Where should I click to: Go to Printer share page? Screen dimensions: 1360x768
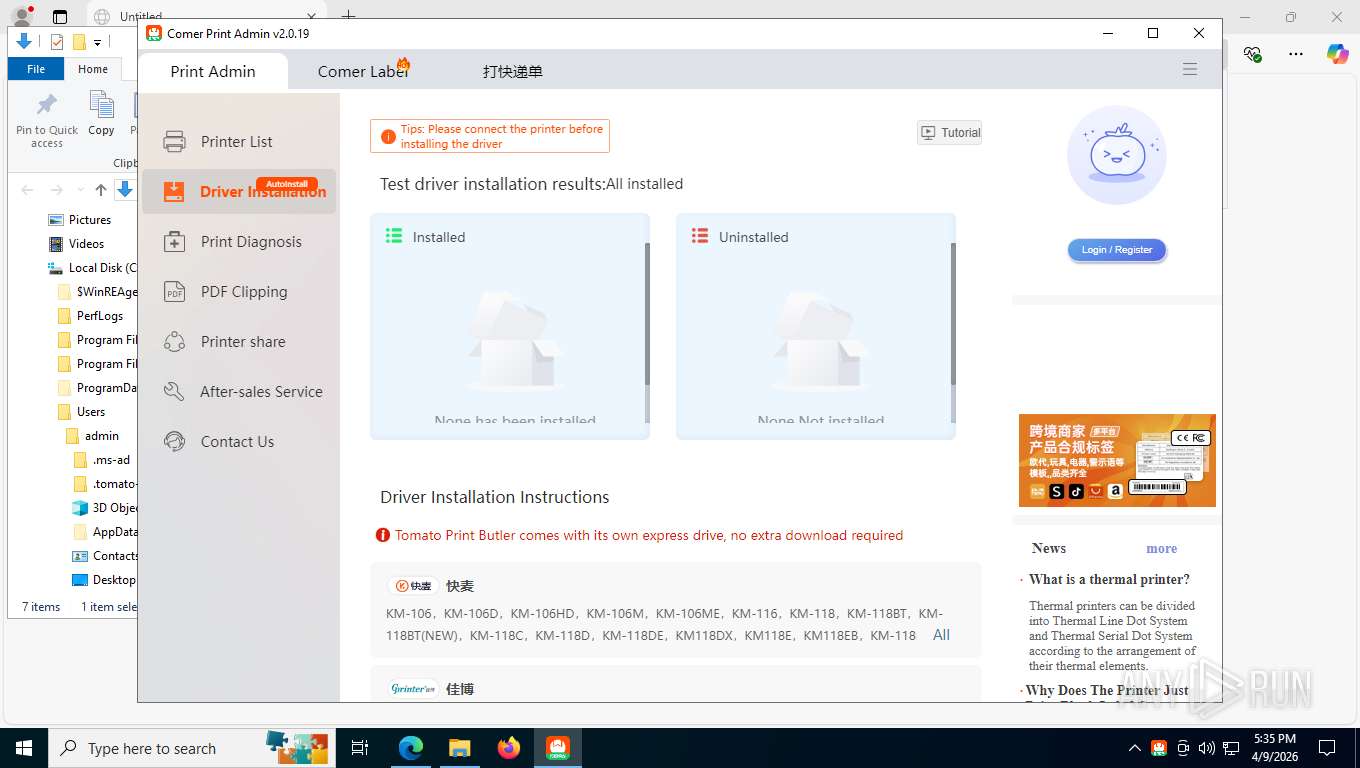pyautogui.click(x=238, y=342)
